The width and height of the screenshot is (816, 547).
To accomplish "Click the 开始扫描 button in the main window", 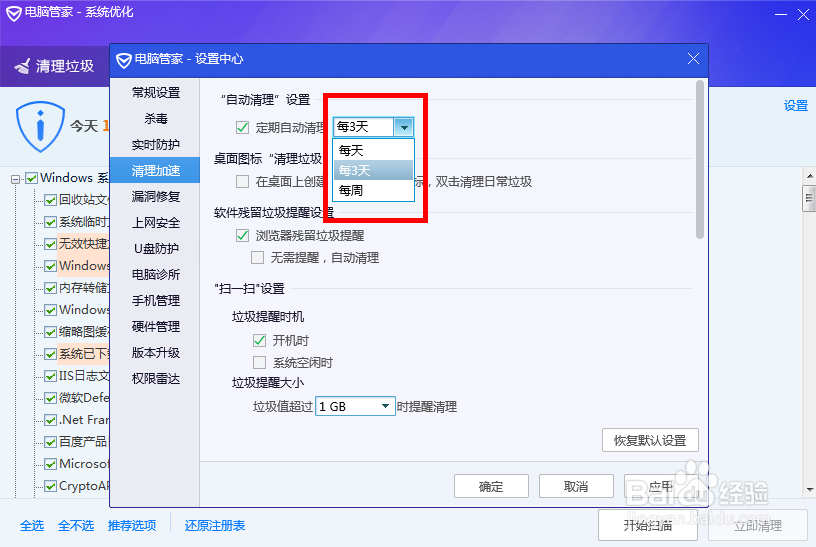I will [x=647, y=525].
